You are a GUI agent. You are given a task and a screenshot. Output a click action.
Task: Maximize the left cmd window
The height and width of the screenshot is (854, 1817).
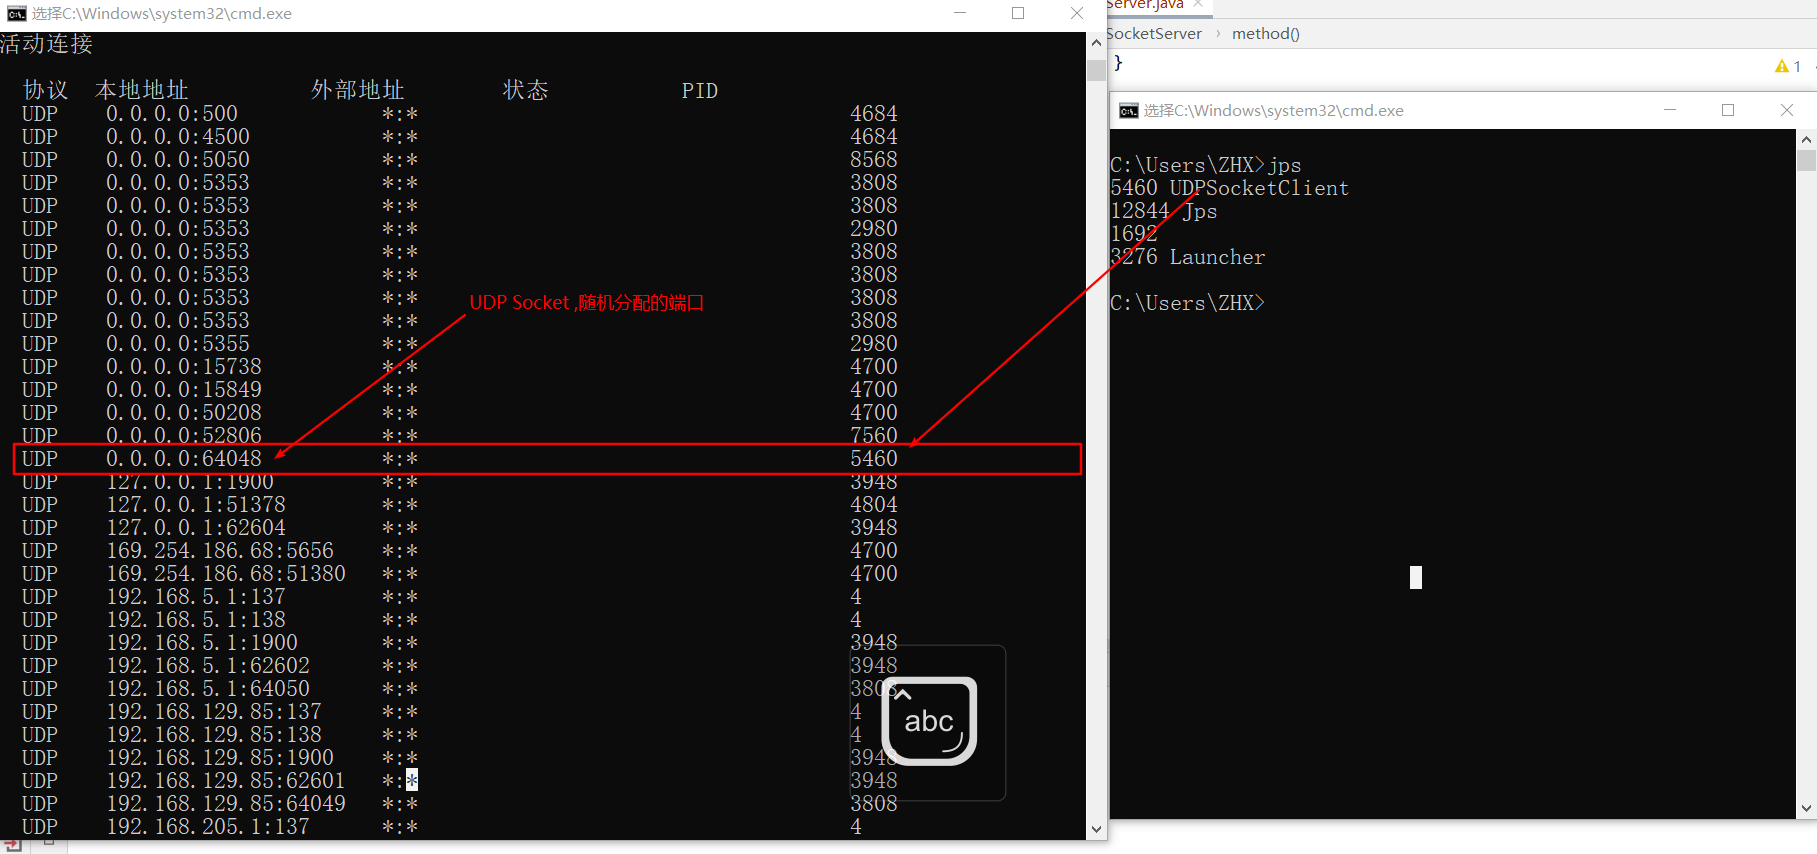(1018, 13)
